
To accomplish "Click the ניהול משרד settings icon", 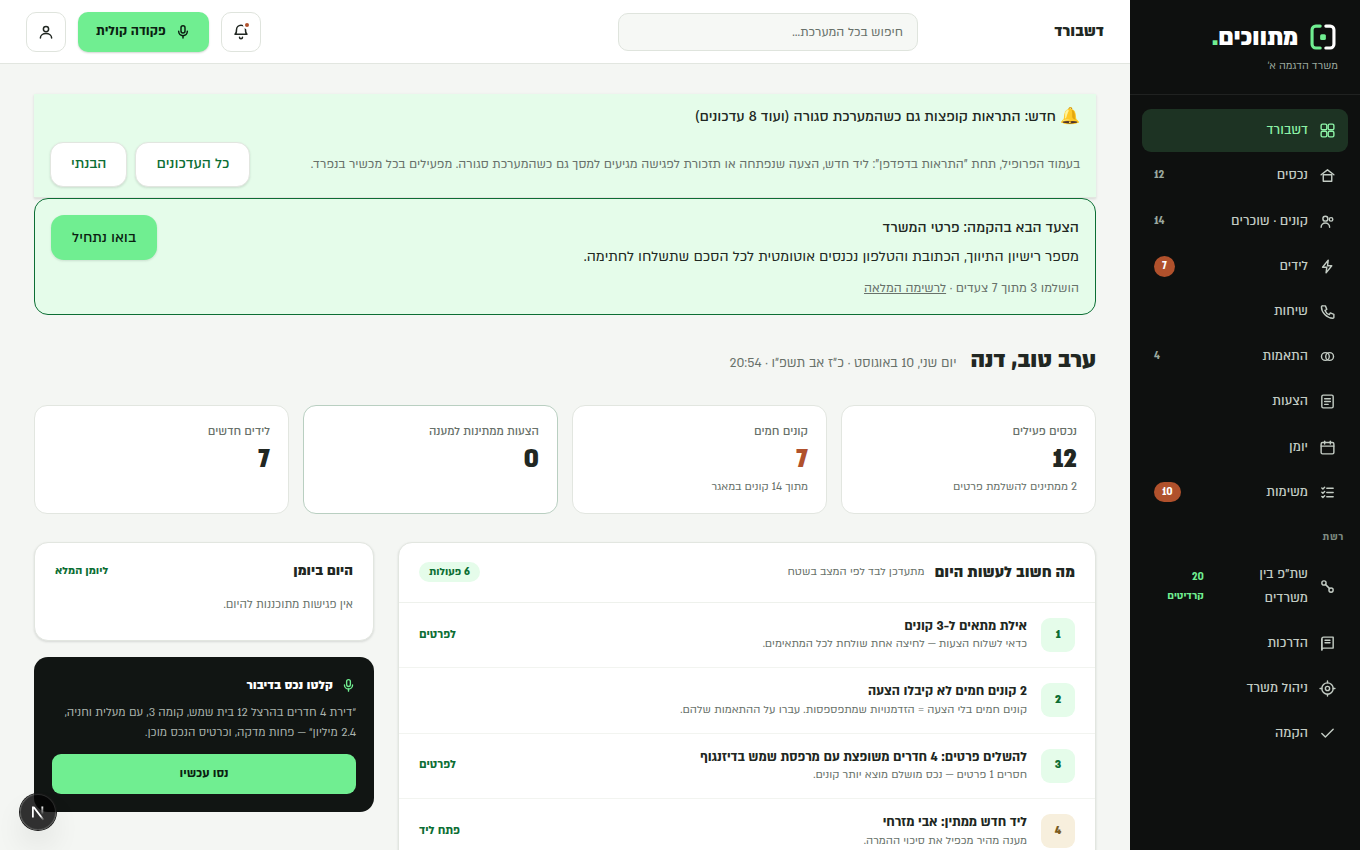I will pos(1327,688).
